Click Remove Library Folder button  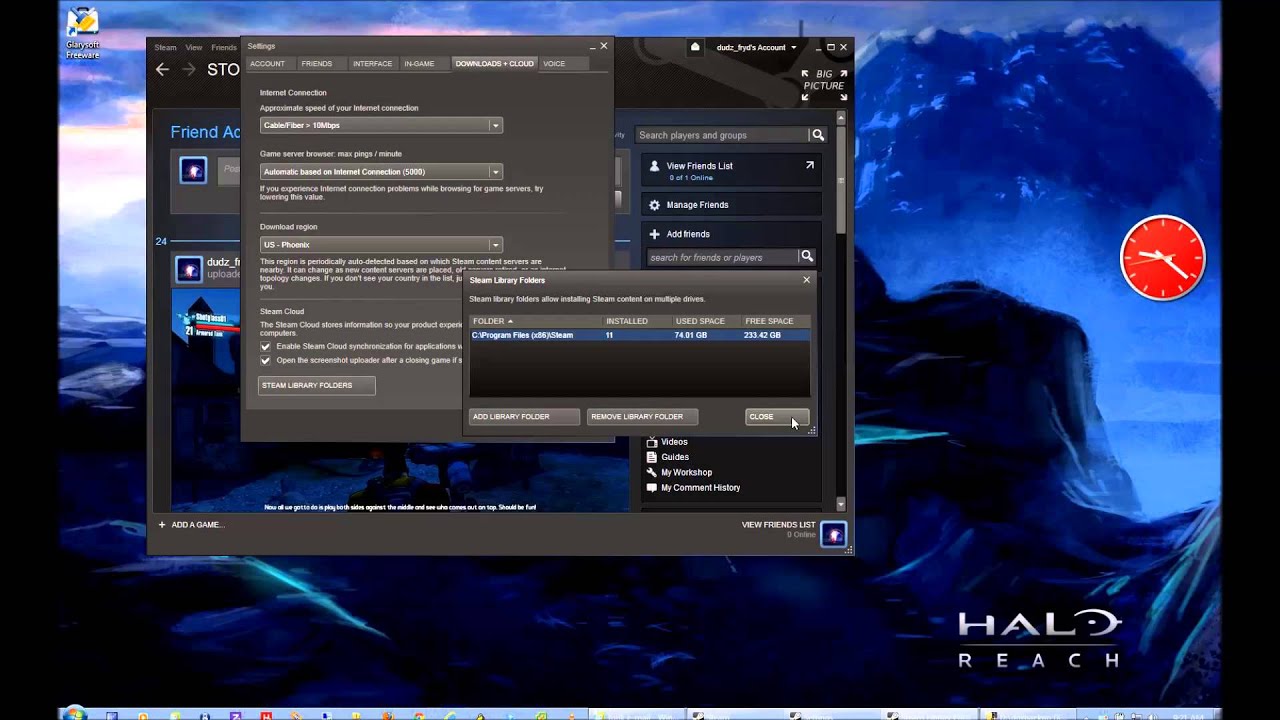(x=642, y=416)
